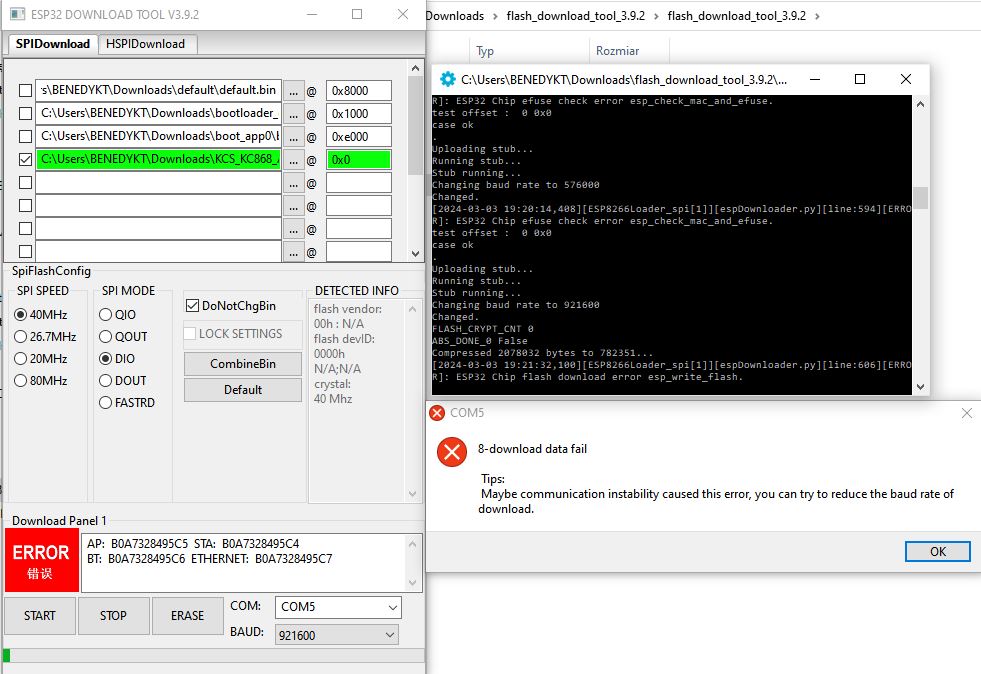Open the COM port dropdown

pos(338,607)
